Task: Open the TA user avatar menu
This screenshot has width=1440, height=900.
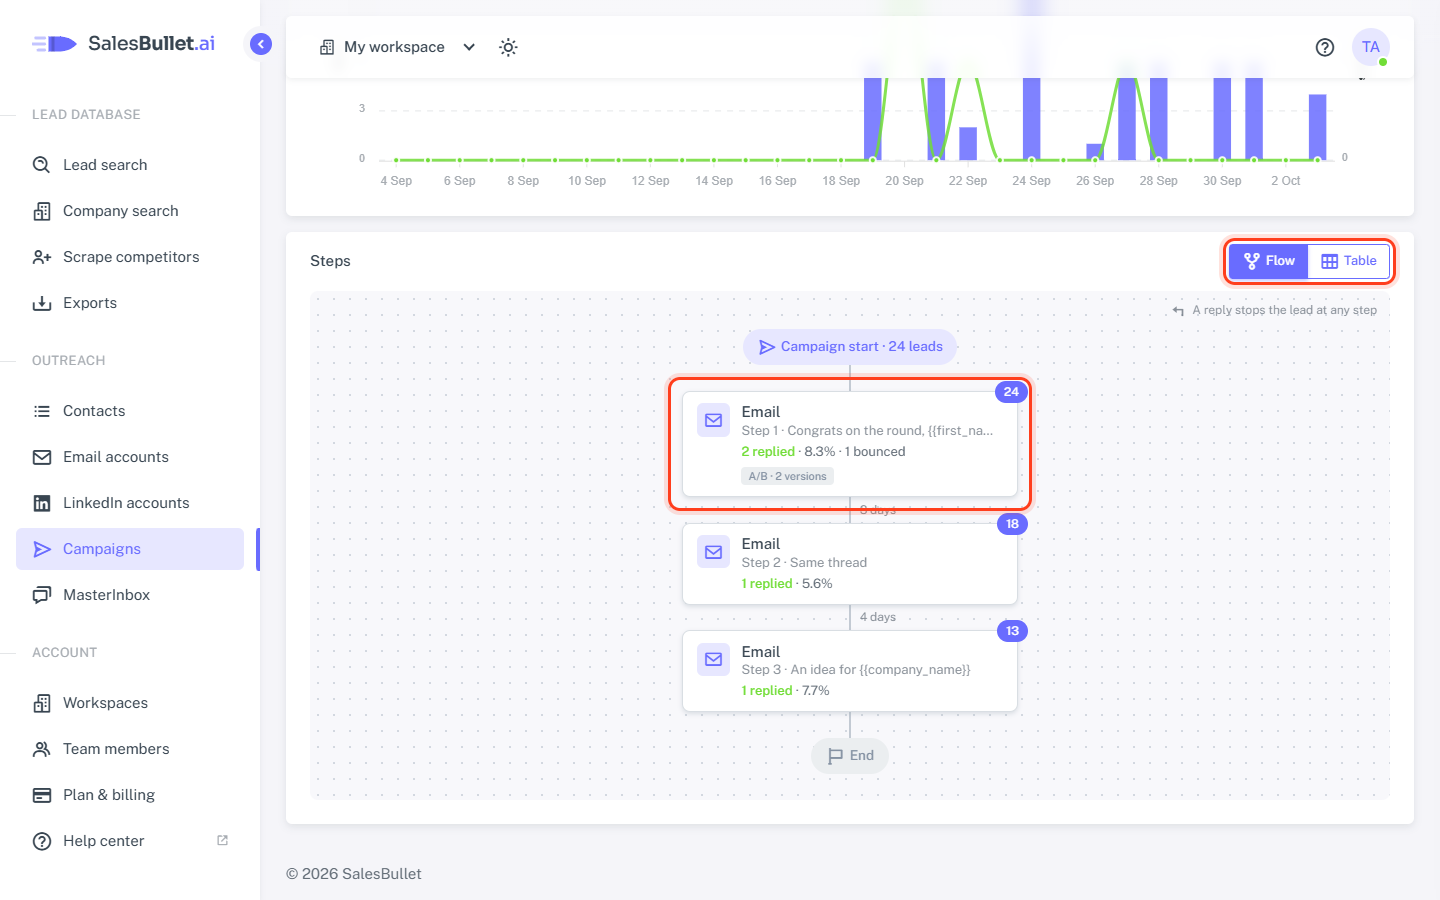Action: [x=1371, y=47]
